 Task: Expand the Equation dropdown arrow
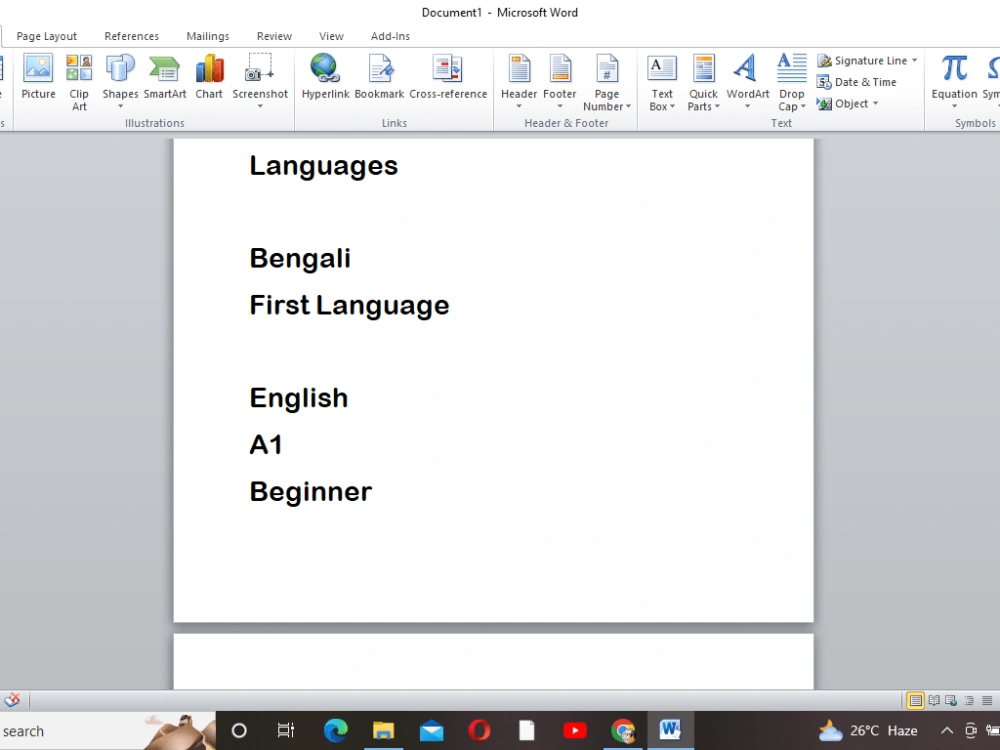(954, 107)
